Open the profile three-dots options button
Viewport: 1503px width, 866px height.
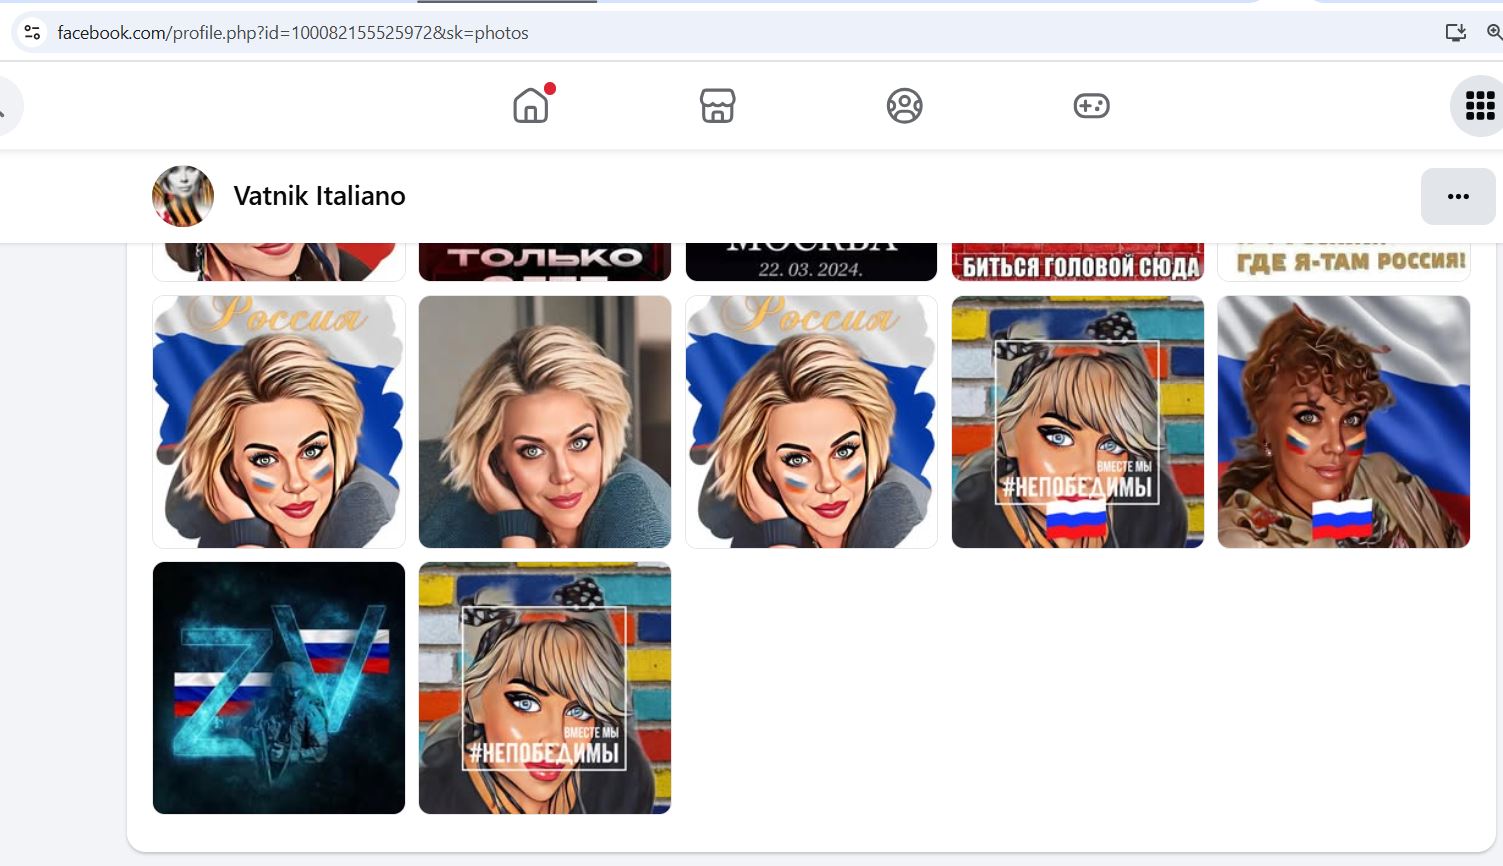point(1458,196)
